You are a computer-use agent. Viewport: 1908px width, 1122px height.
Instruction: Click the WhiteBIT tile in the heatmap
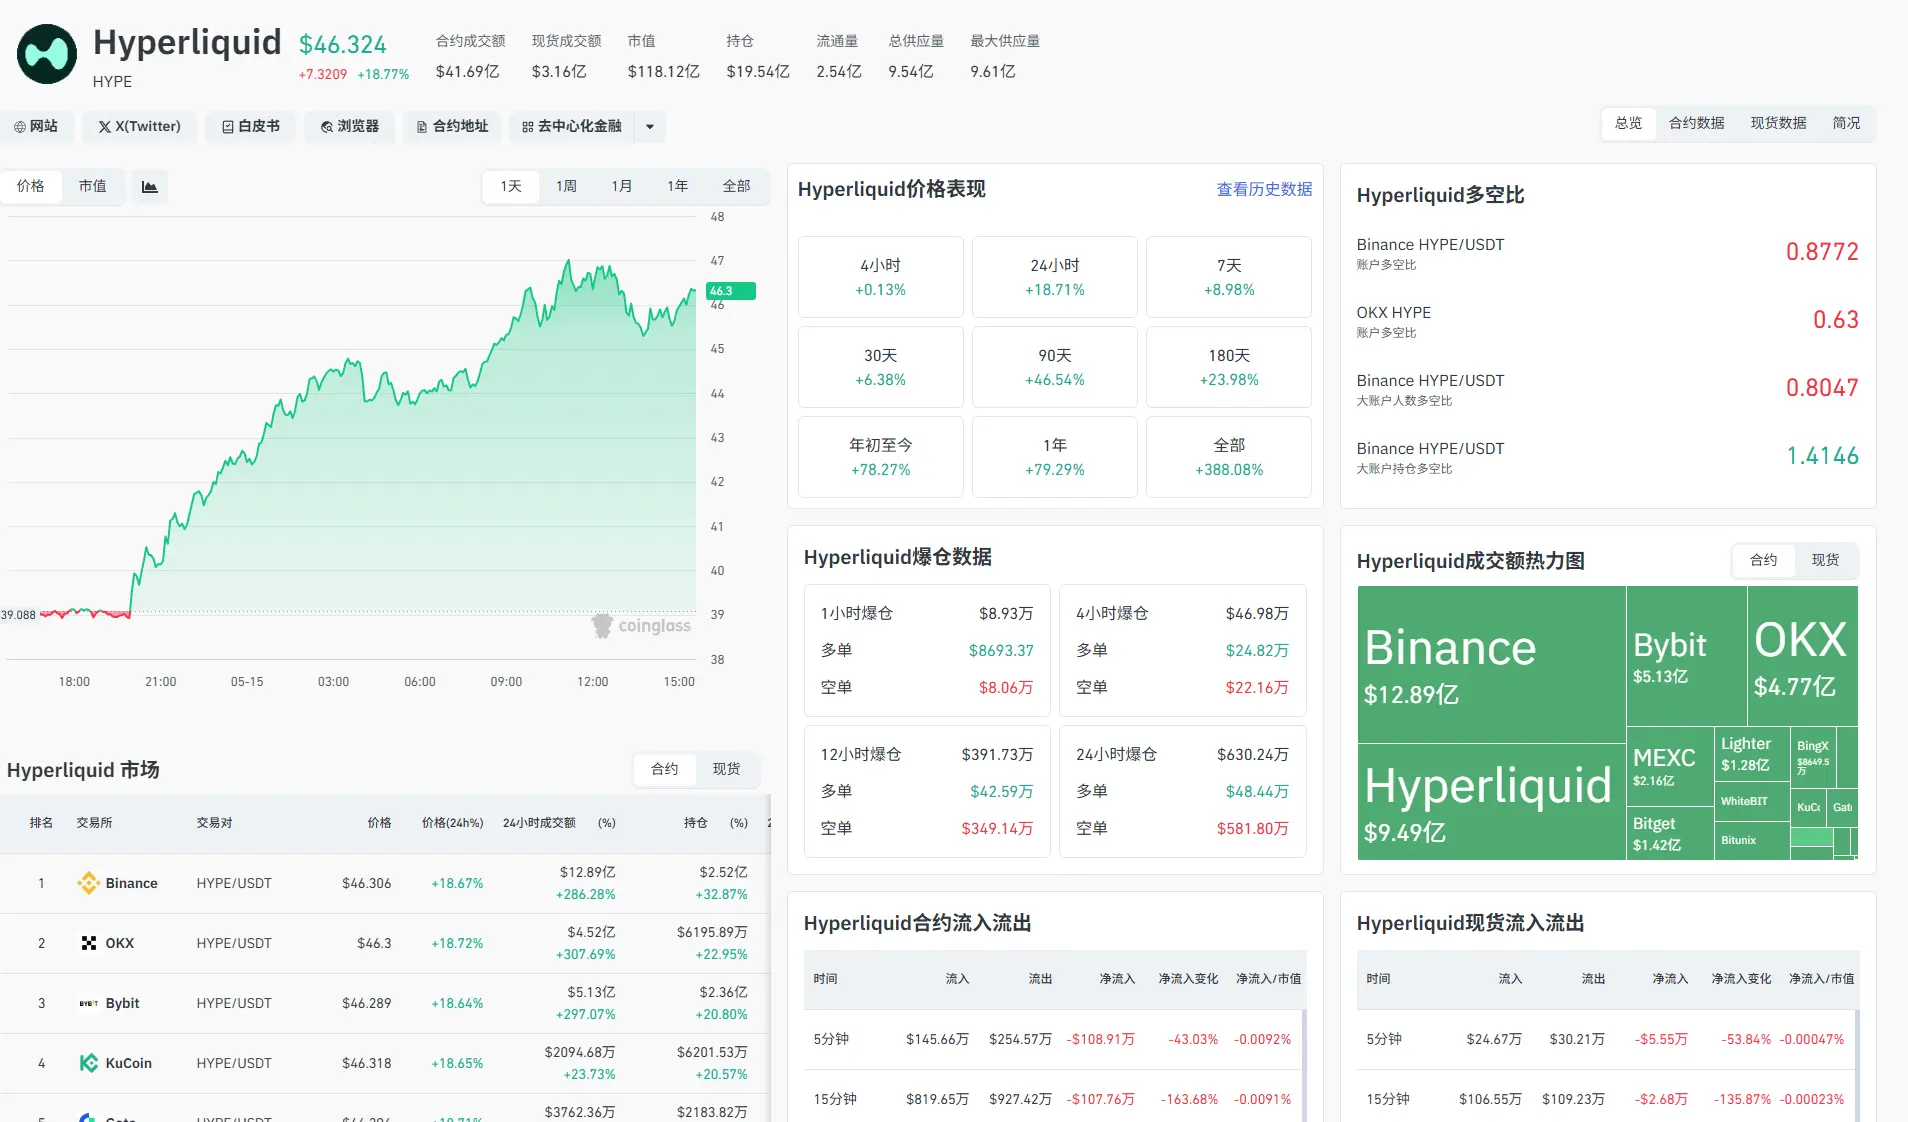[x=1752, y=802]
